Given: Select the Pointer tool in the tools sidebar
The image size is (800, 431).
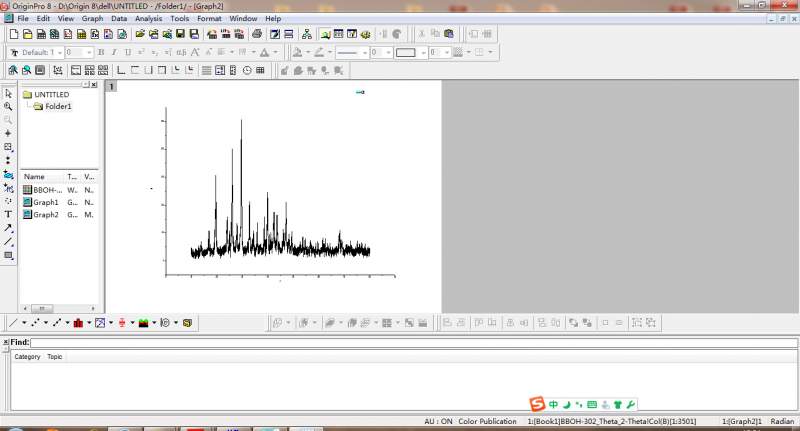Looking at the screenshot, I should click(x=8, y=93).
